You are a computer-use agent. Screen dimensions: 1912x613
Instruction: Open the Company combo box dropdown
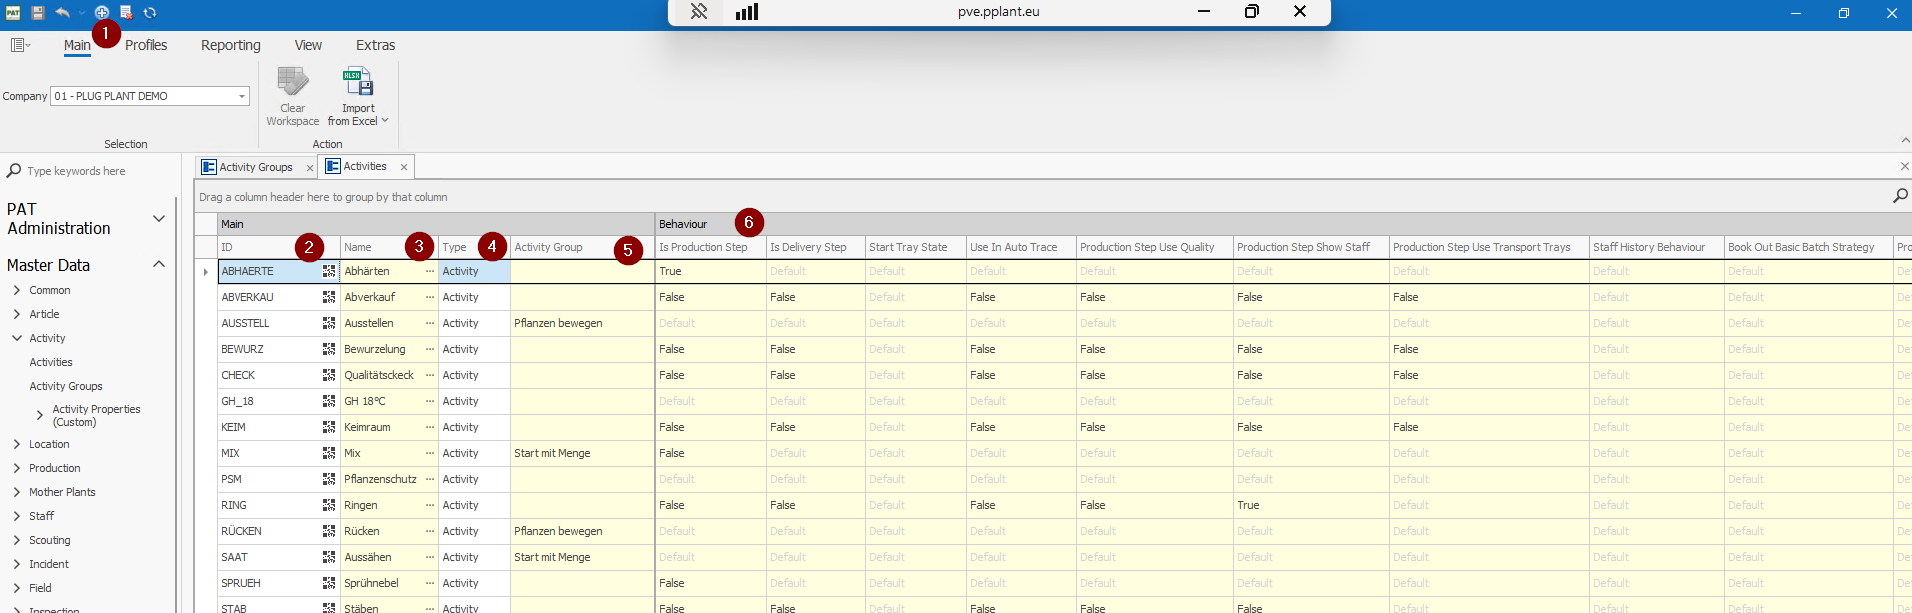(x=242, y=96)
